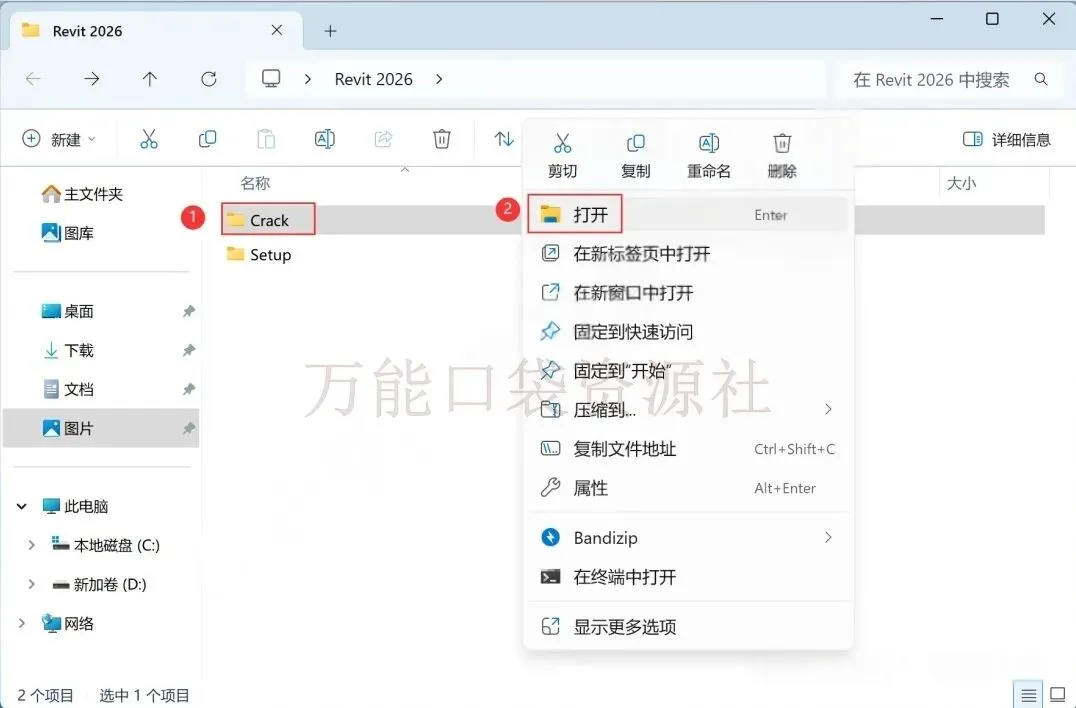Choose 在新标签页中打开
The image size is (1076, 708).
(x=688, y=254)
